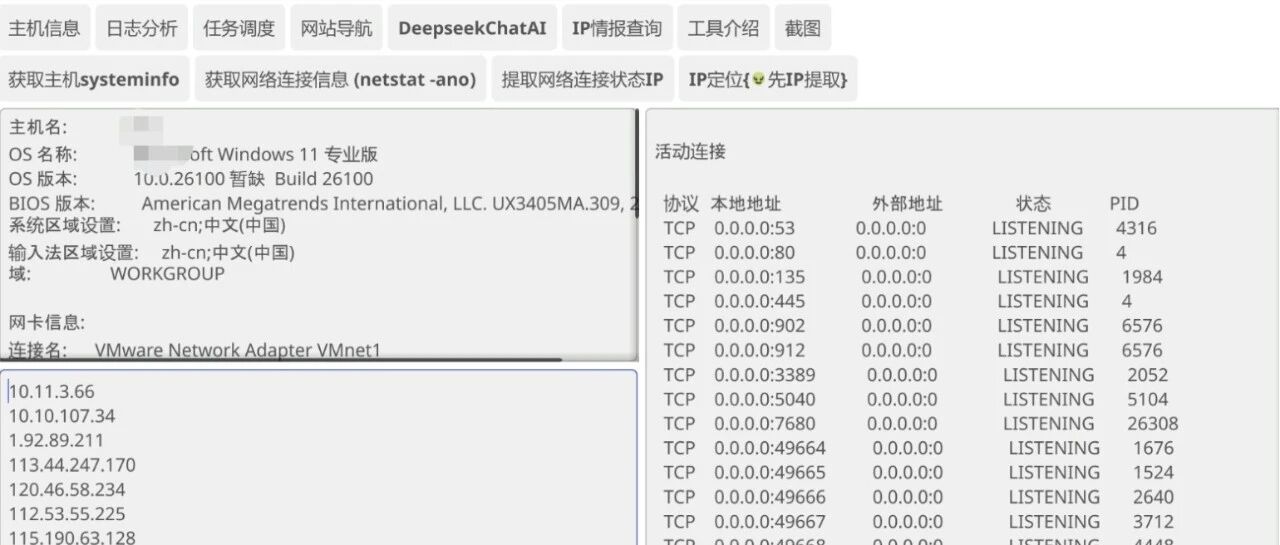
Task: Run 获取网络连接信息 (netstat -ano) button
Action: [x=340, y=79]
